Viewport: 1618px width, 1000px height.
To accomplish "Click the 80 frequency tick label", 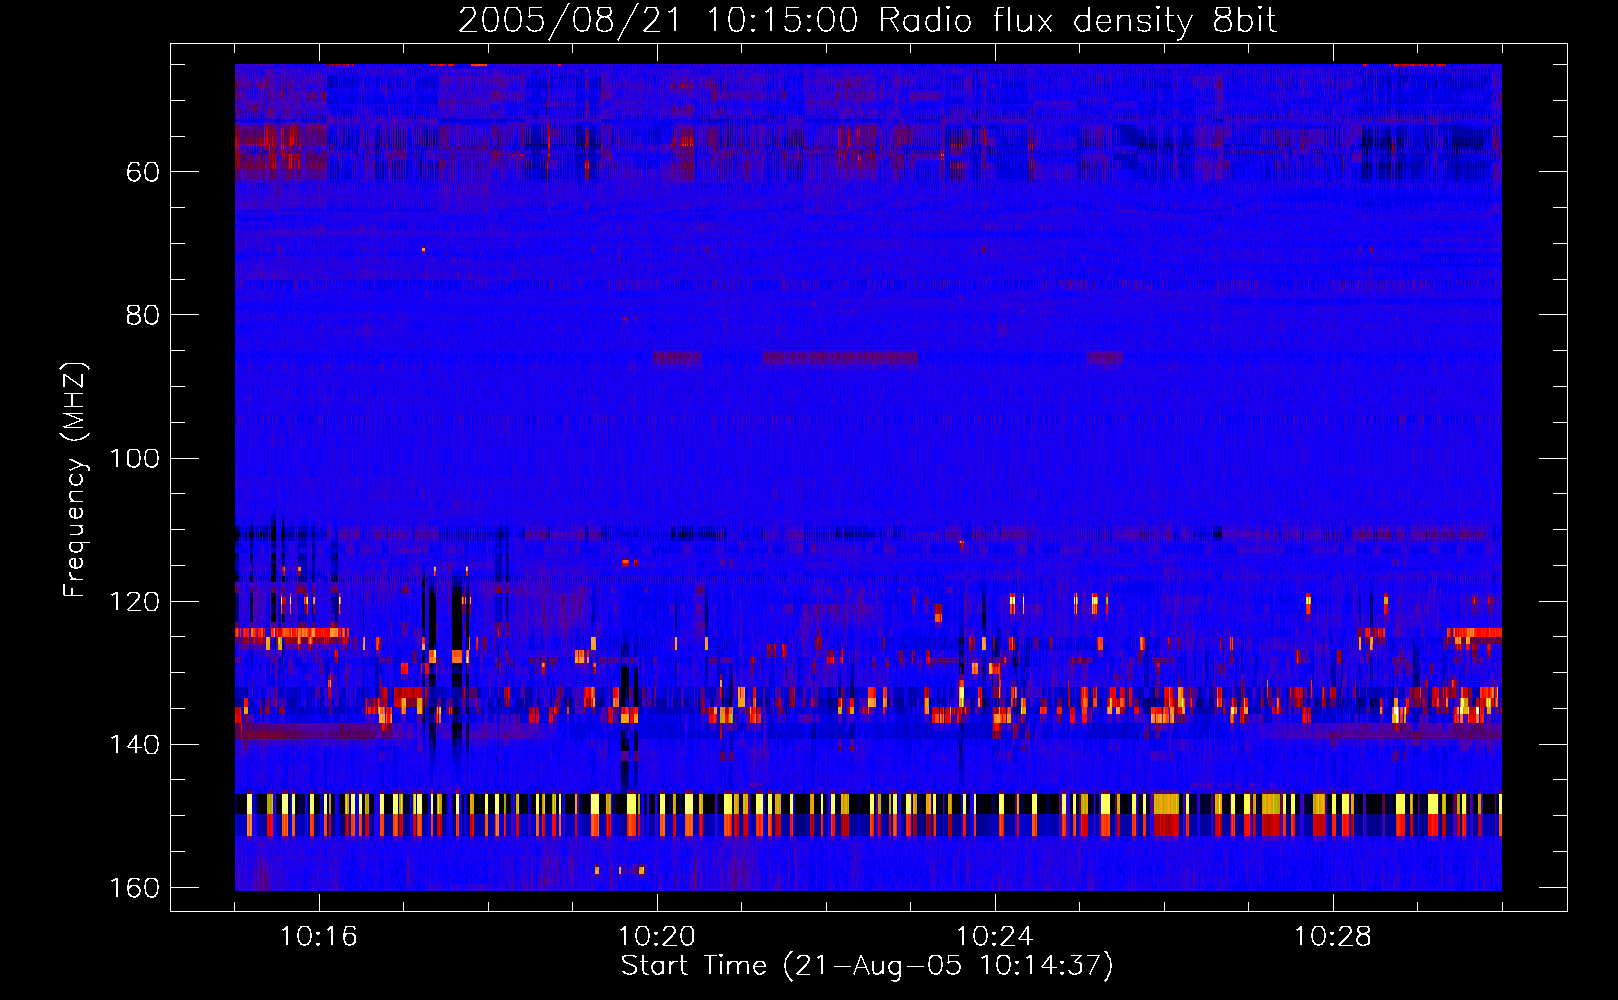I will [x=143, y=315].
